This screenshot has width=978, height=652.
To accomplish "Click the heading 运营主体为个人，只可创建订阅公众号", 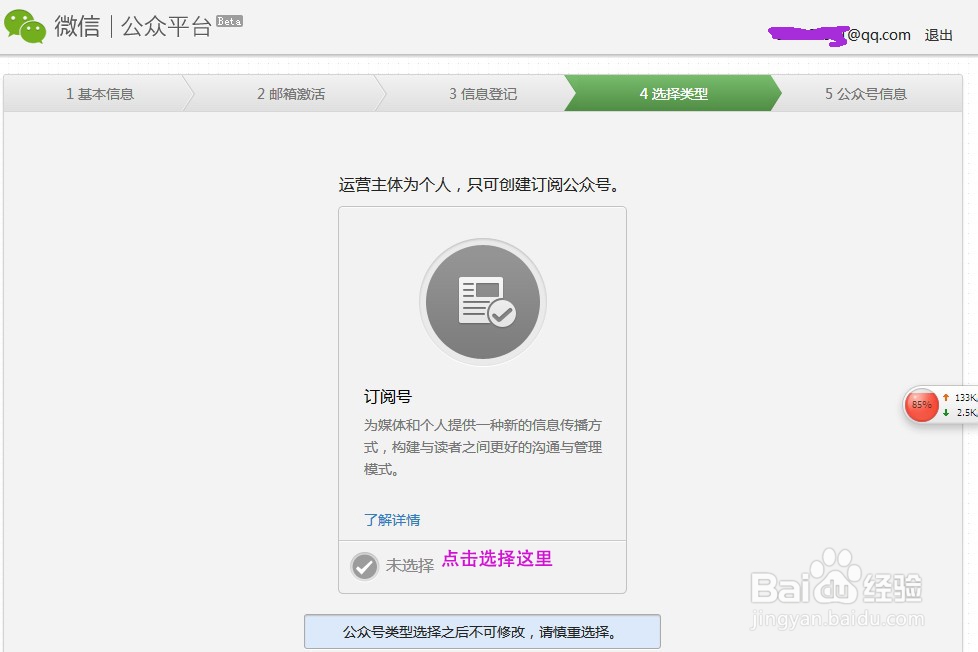I will 479,185.
